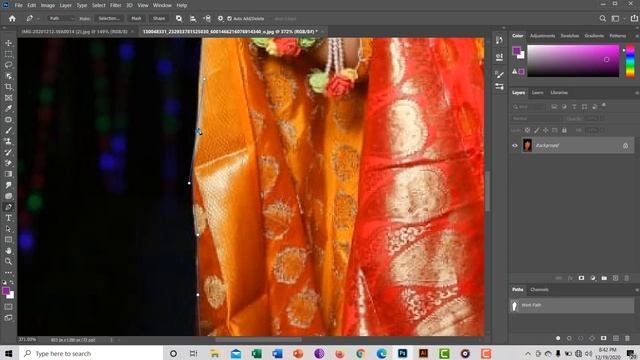This screenshot has height=360, width=640.
Task: Select the Eyedropper tool
Action: (x=8, y=109)
